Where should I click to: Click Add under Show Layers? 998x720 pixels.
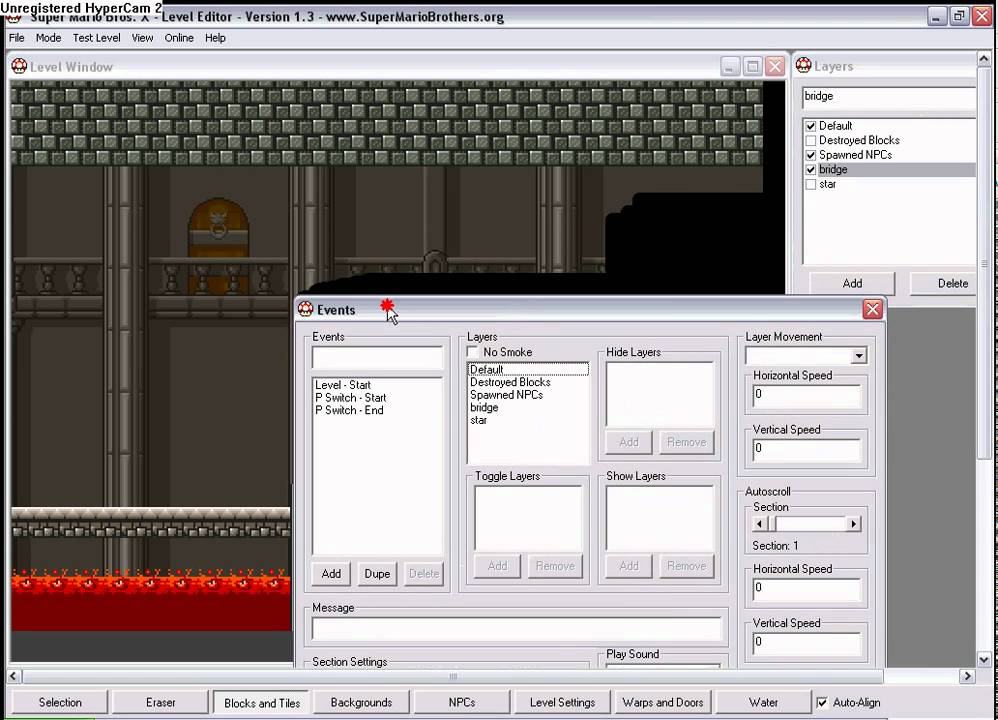(628, 566)
